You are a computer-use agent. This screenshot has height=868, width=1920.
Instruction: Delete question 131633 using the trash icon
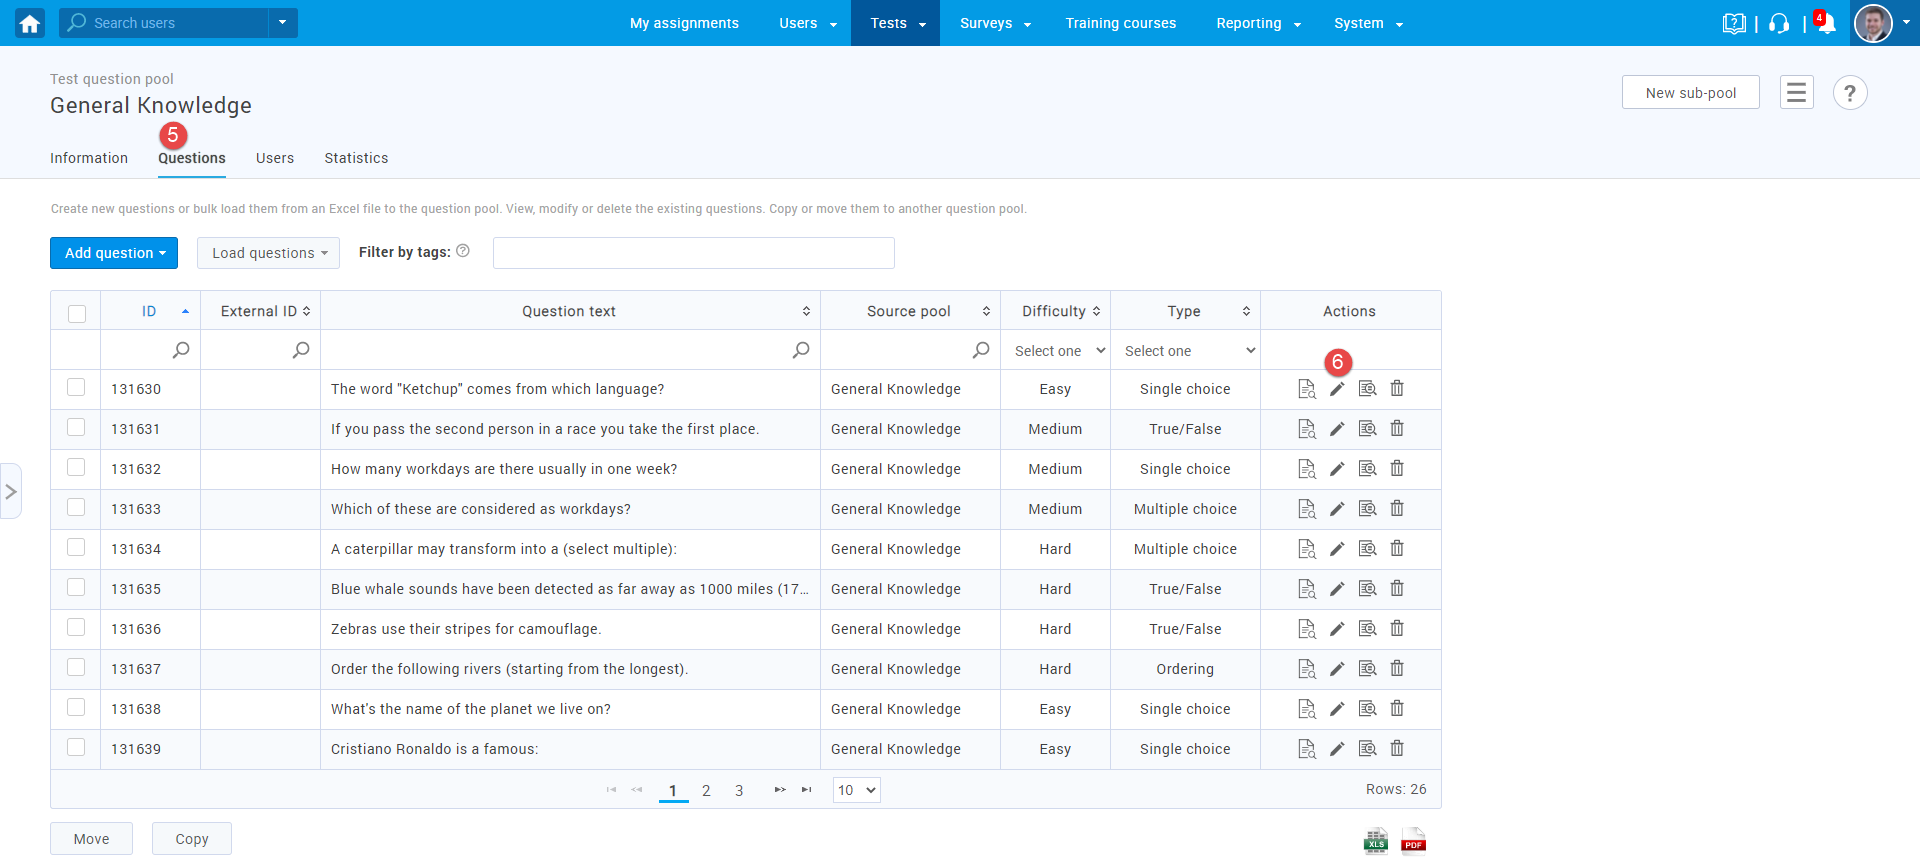coord(1397,509)
